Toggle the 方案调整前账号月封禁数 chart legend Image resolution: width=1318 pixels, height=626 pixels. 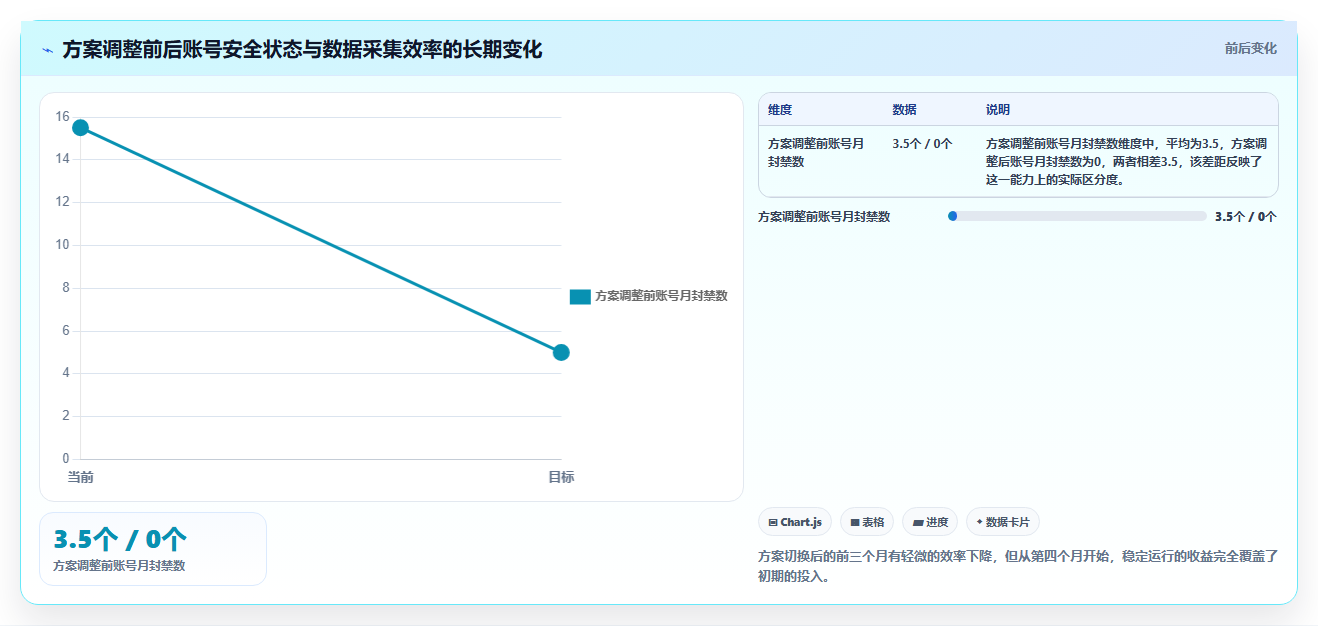(x=648, y=296)
